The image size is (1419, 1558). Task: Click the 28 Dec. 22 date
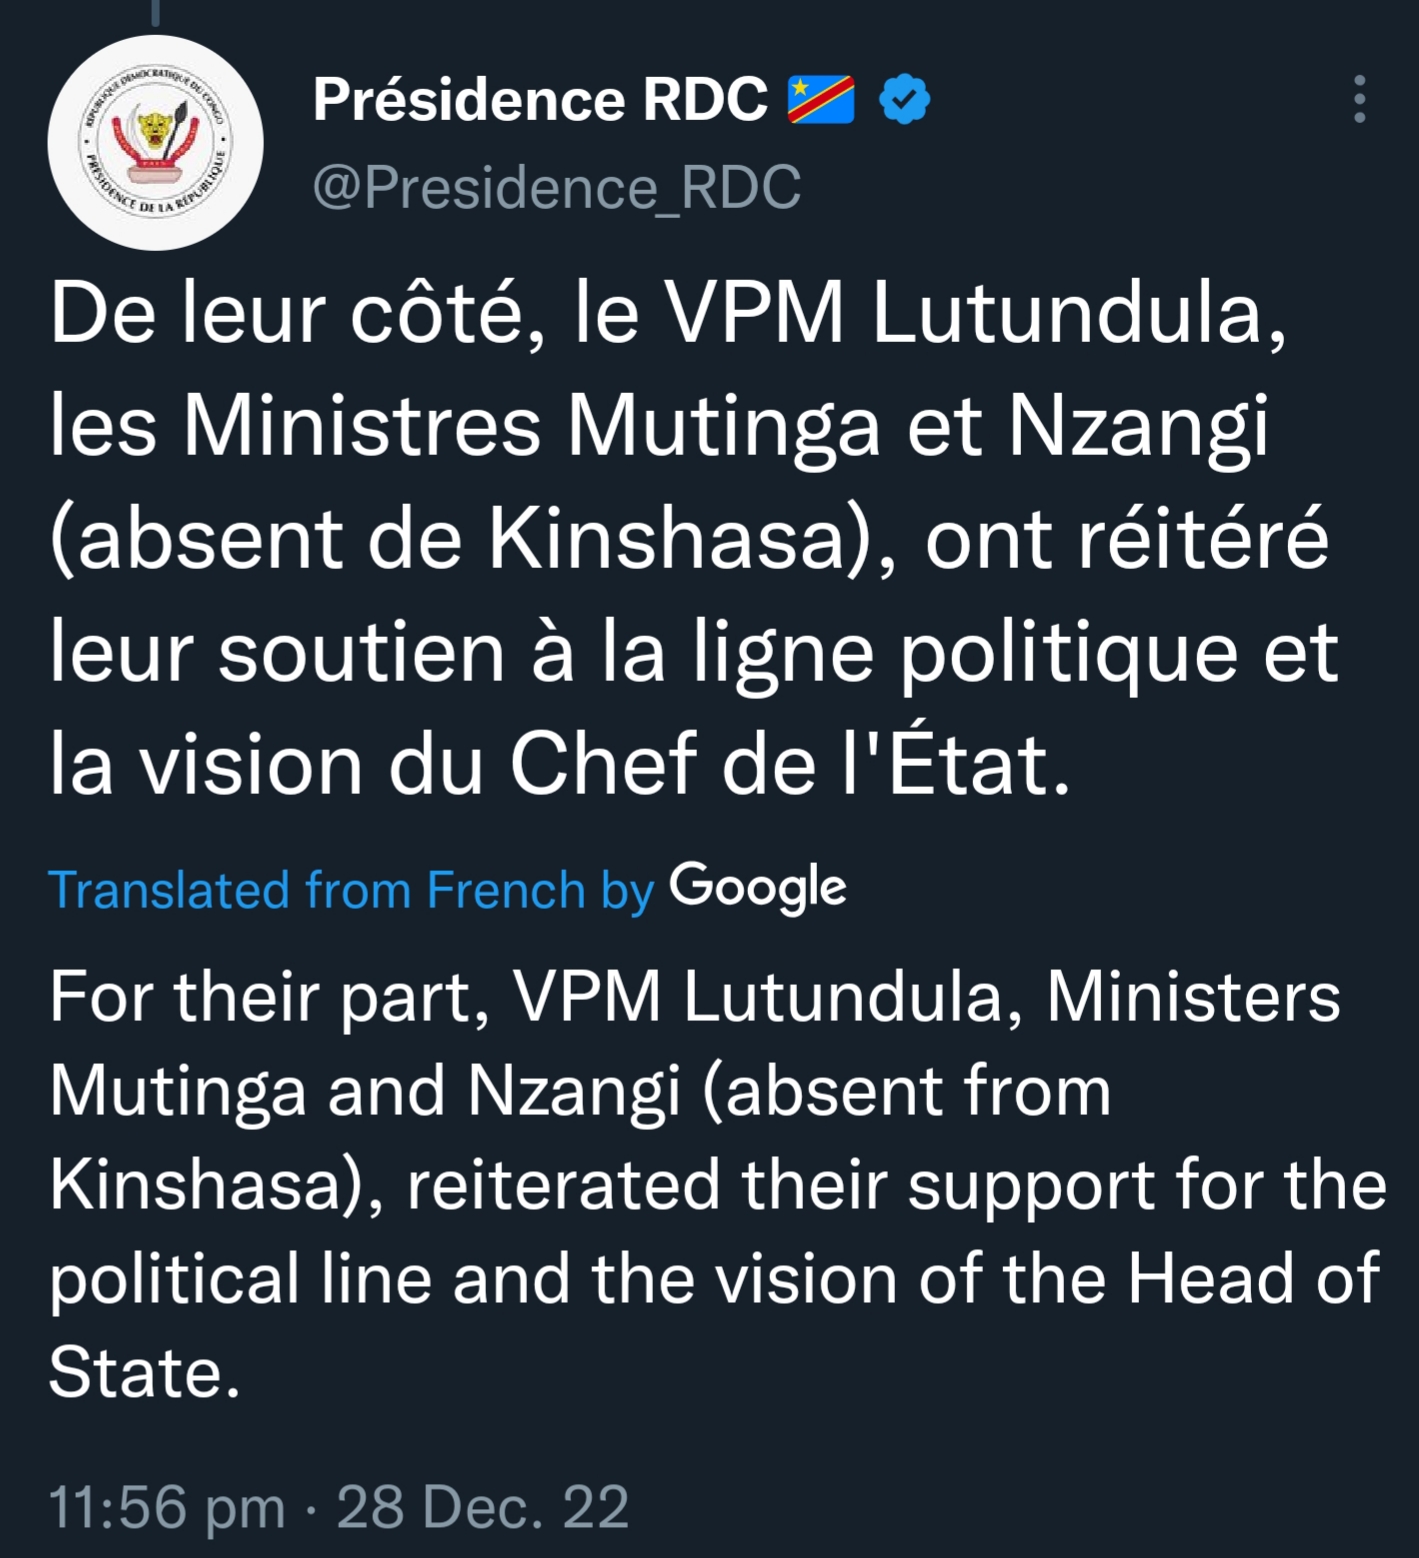[483, 1506]
